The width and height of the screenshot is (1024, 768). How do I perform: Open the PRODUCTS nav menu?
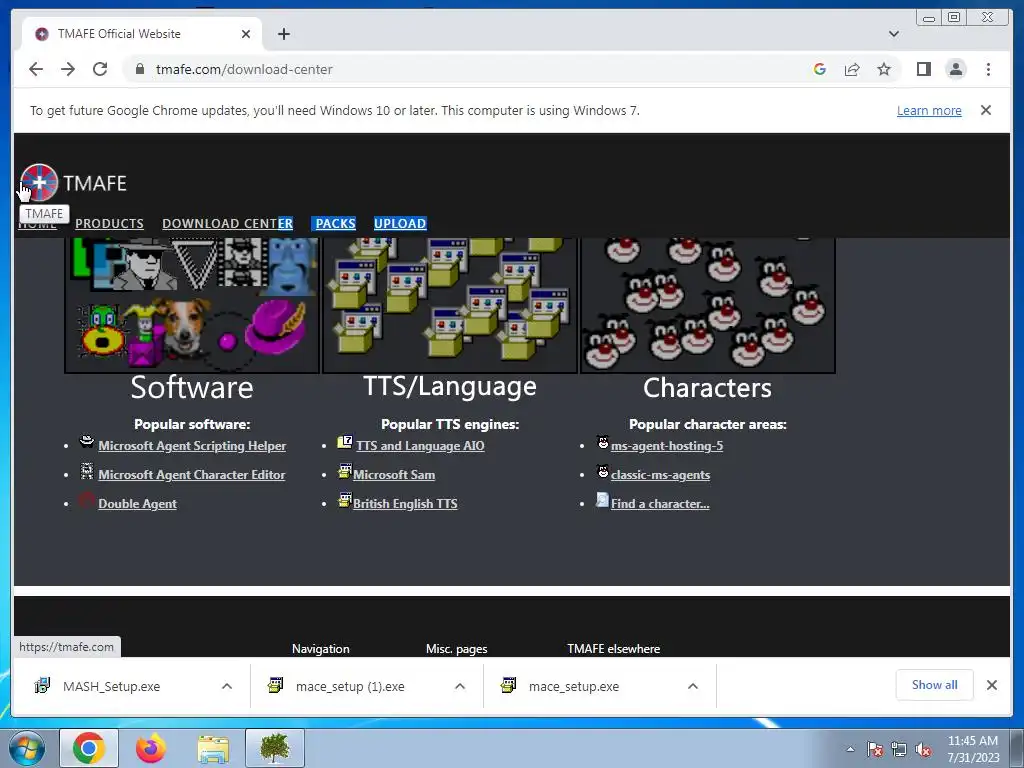[x=109, y=223]
